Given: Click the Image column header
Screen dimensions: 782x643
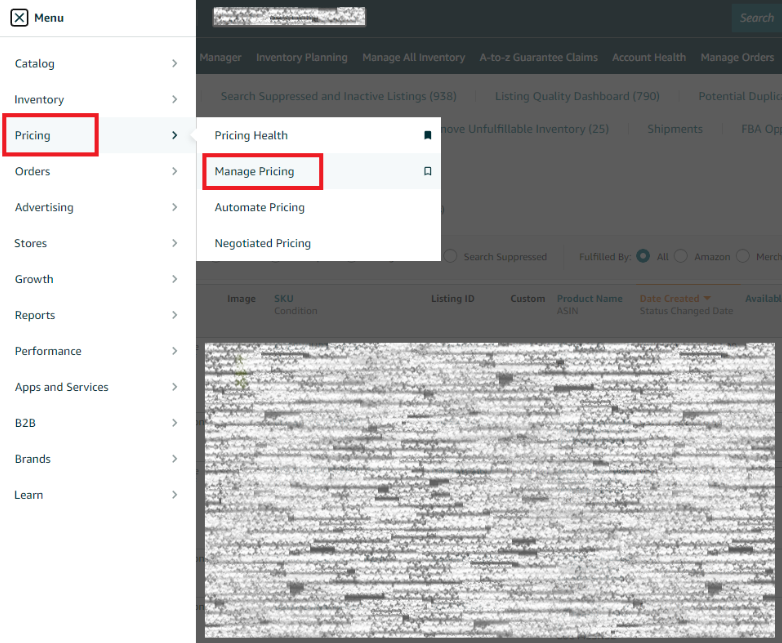Looking at the screenshot, I should (x=241, y=298).
